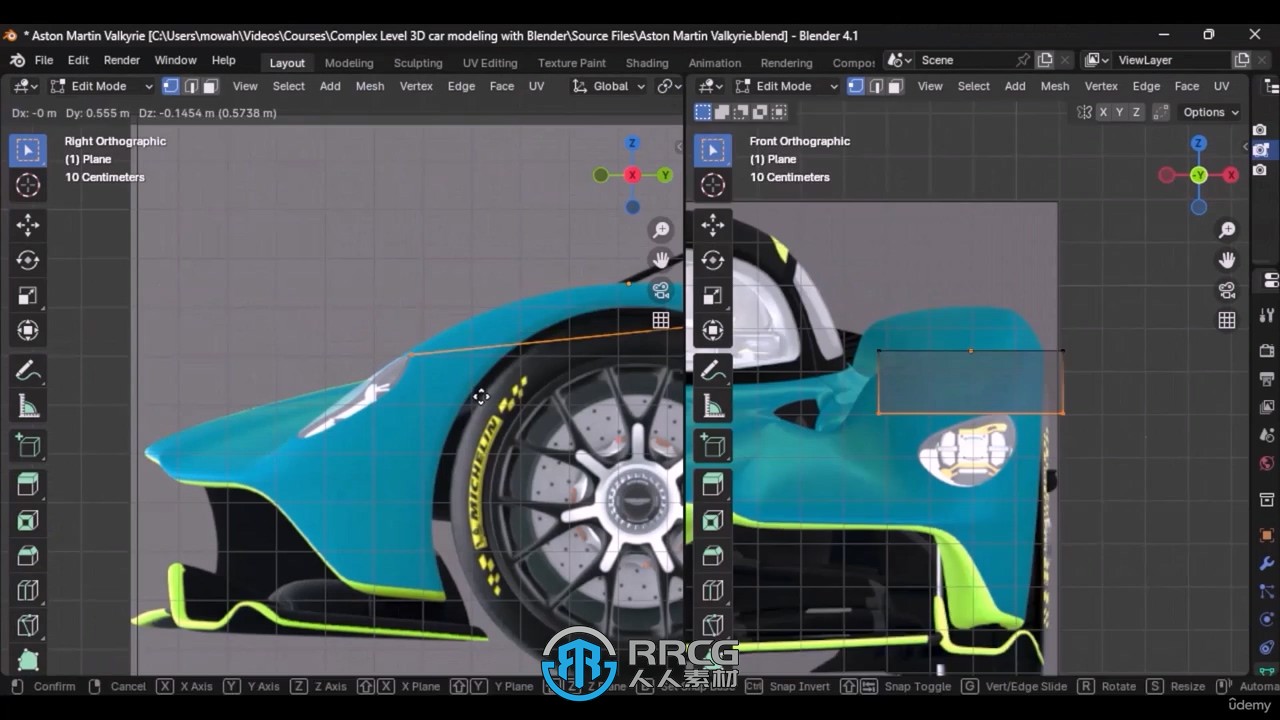The image size is (1280, 720).
Task: Open Vertex menu in right viewport header
Action: pyautogui.click(x=1101, y=86)
